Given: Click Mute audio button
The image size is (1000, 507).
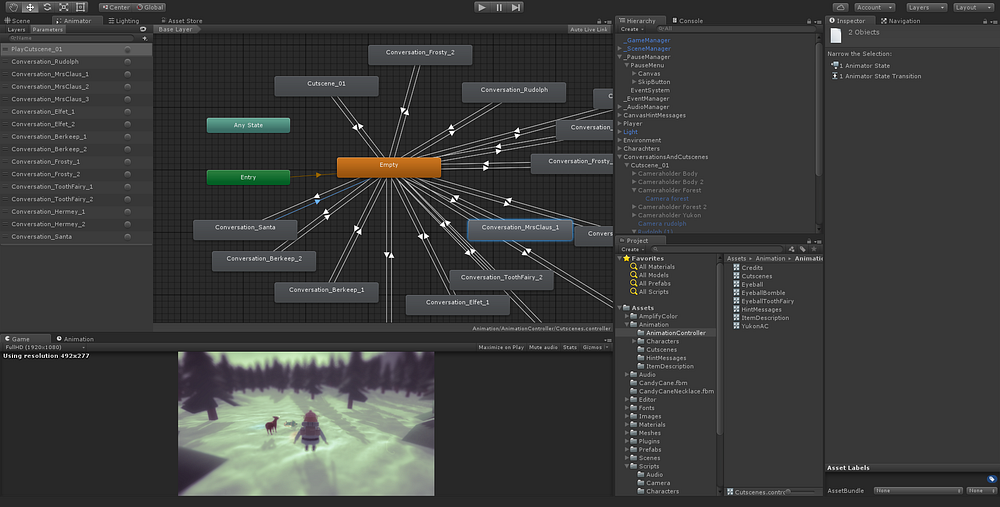Looking at the screenshot, I should pos(543,348).
